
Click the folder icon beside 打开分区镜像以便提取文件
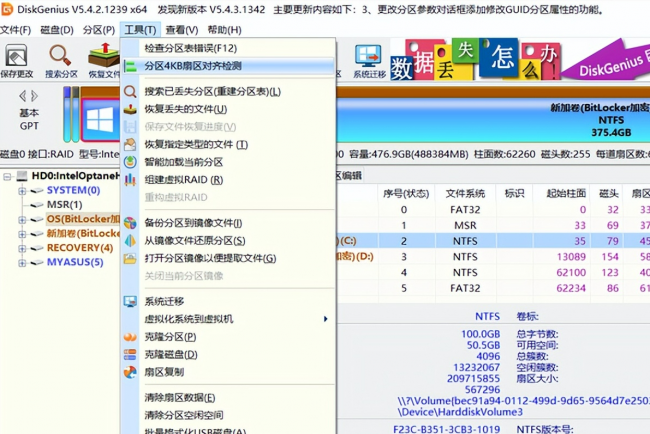[130, 259]
